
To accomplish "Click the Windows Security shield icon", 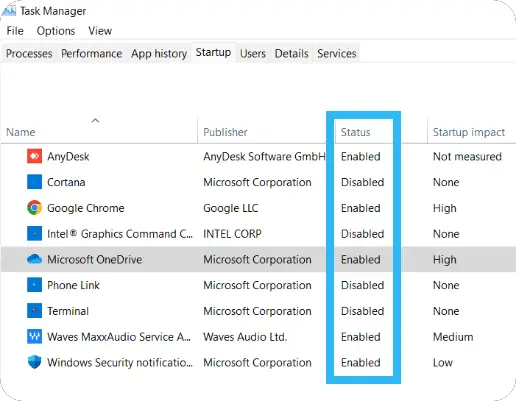I will [x=34, y=362].
